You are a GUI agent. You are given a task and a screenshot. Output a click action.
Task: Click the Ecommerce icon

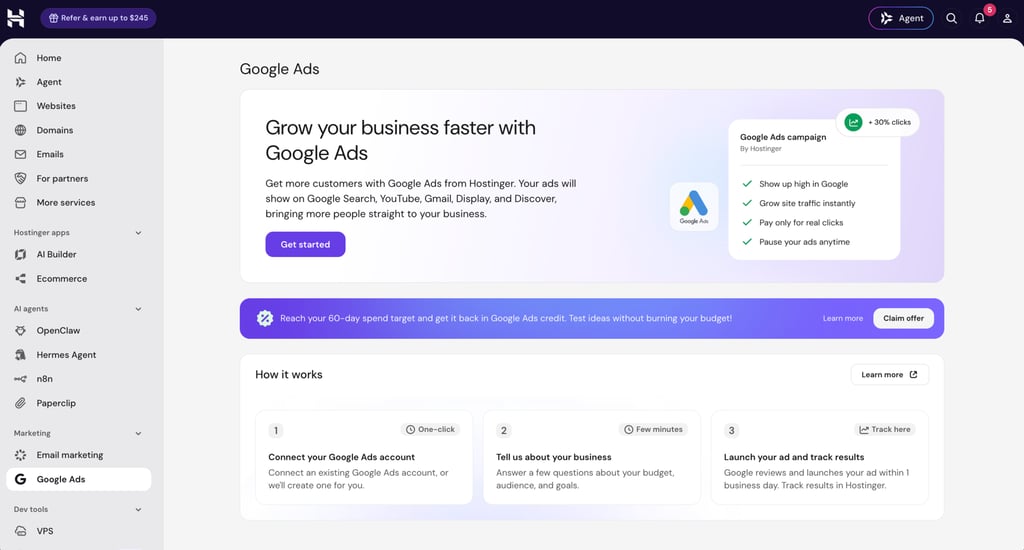pos(20,278)
